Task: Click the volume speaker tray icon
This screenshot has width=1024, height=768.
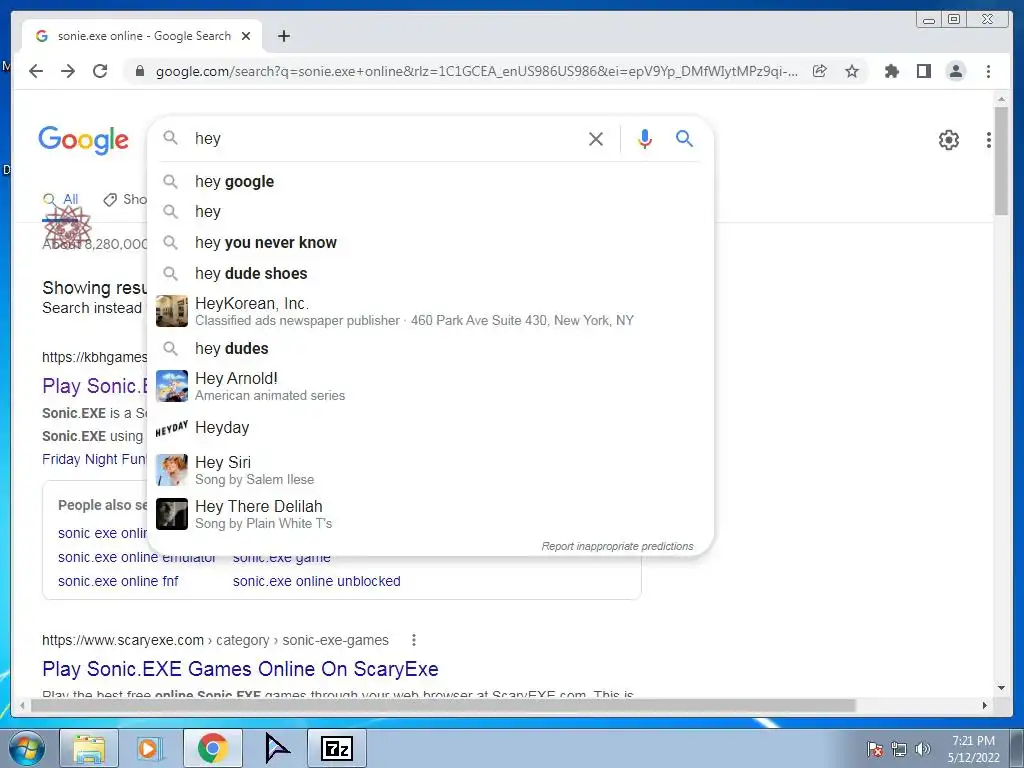Action: tap(922, 749)
